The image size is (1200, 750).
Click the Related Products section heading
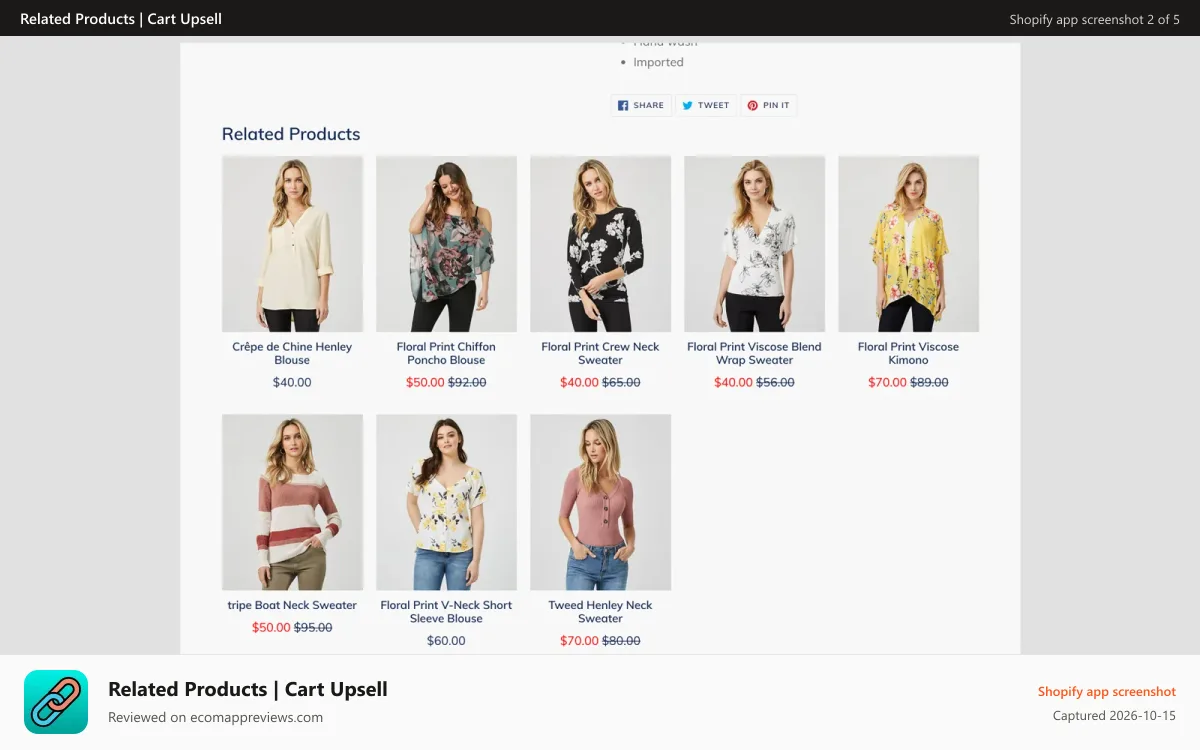click(291, 134)
